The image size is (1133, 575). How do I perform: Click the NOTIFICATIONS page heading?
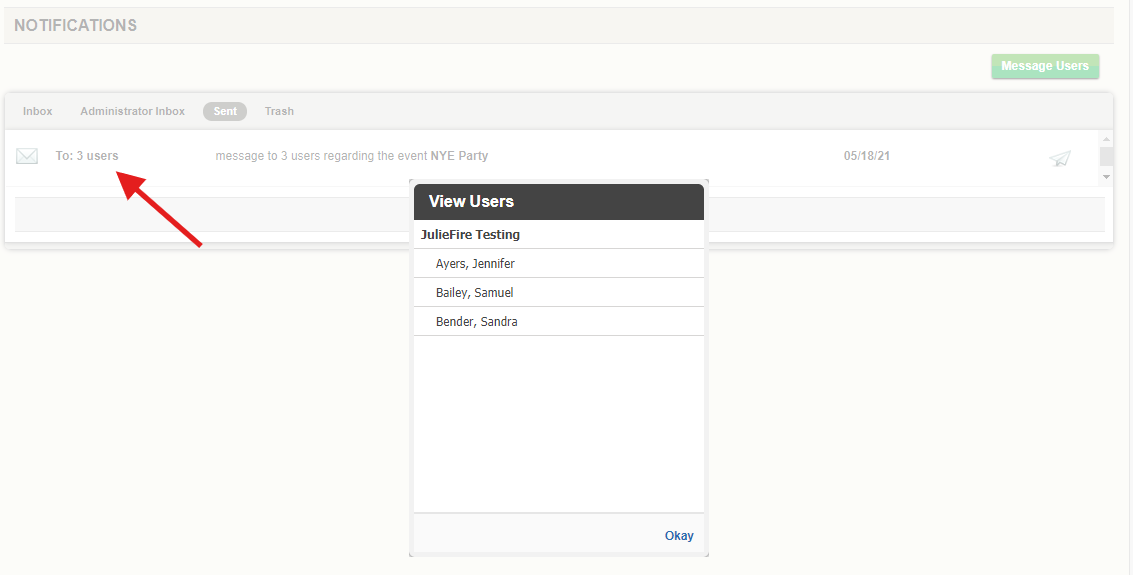(x=75, y=25)
